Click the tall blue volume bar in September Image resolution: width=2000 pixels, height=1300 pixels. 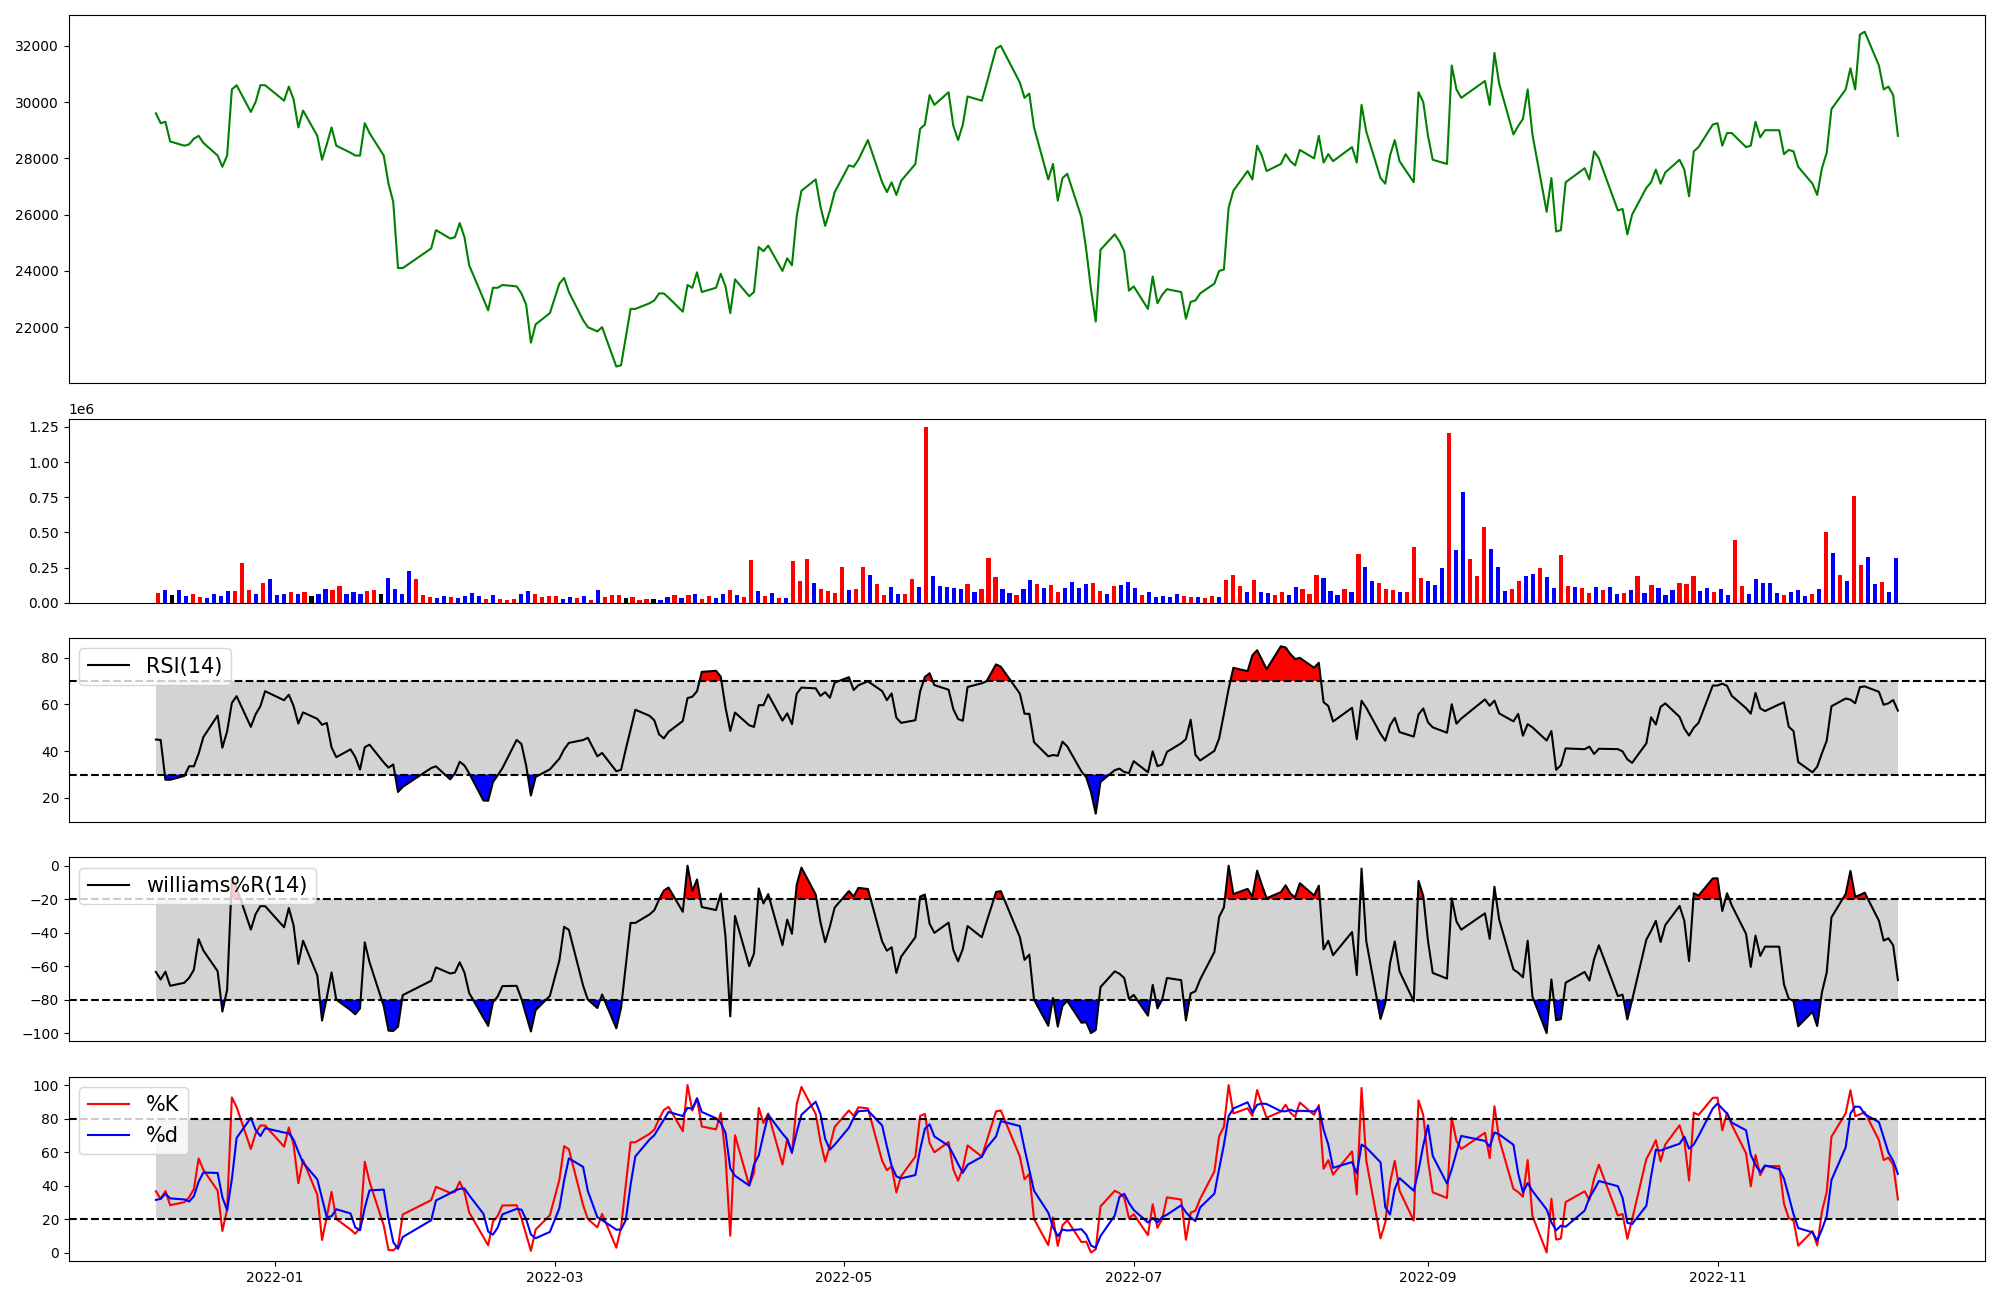click(x=1463, y=548)
